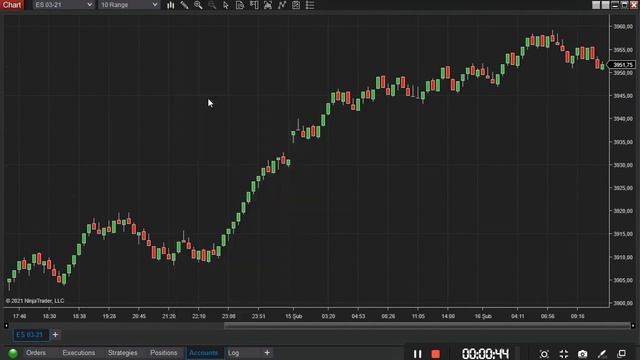Stop the recording with red square
Viewport: 640px width, 360px height.
(436, 354)
